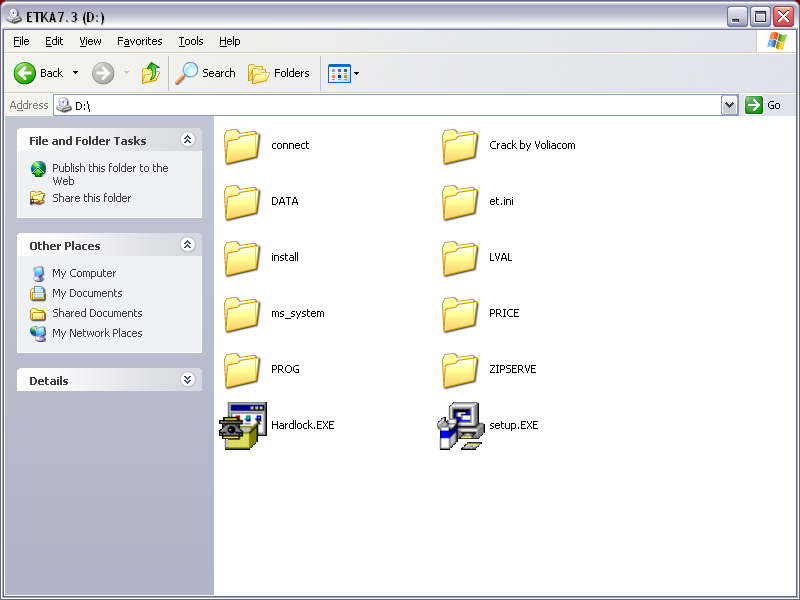Collapse the Other Places panel
Screen dimensions: 800x600
187,245
